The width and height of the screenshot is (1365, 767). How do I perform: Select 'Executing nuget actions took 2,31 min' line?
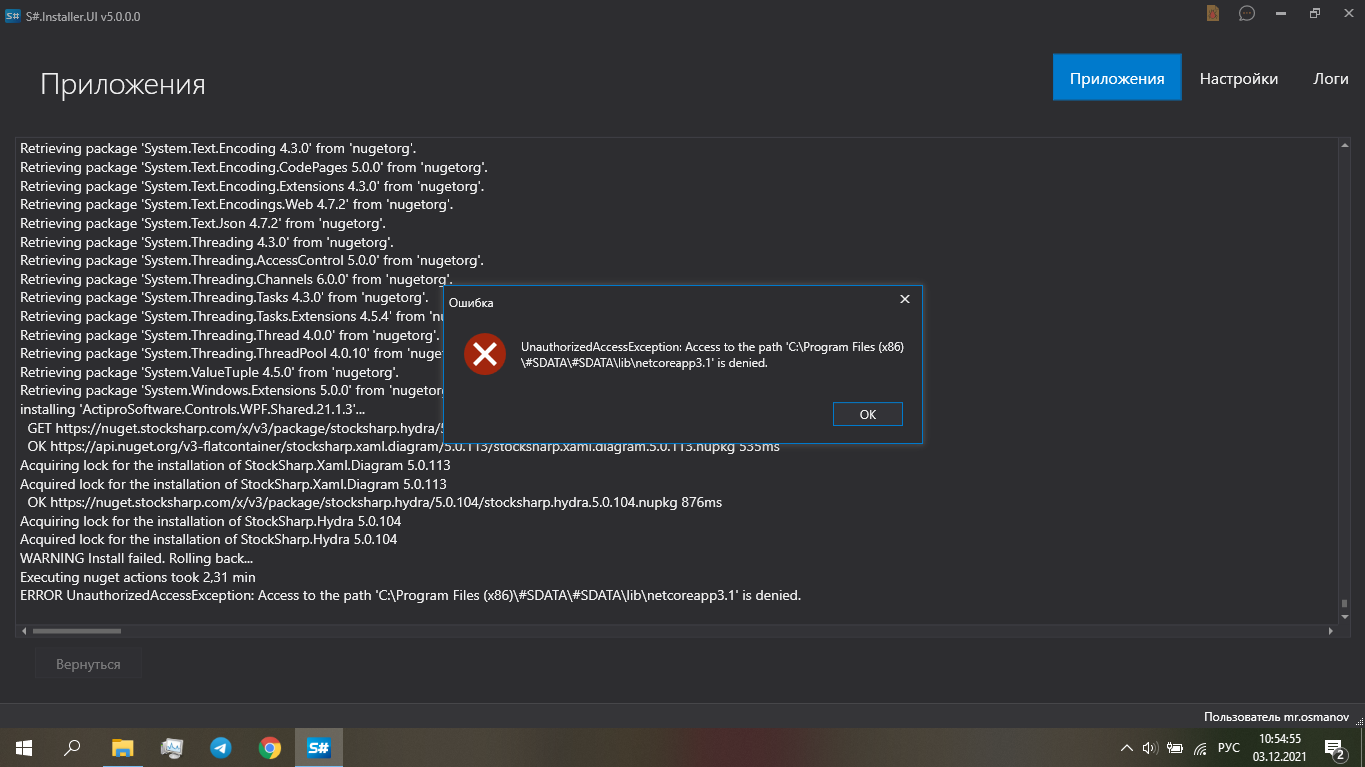tap(138, 577)
